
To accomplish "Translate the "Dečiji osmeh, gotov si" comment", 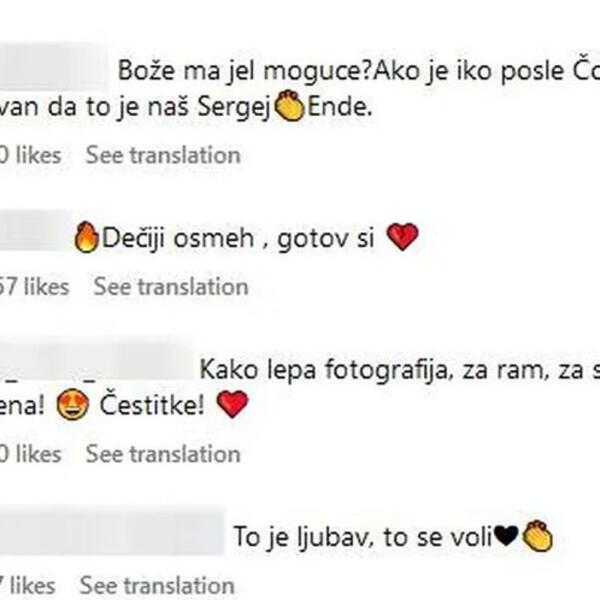I will click(170, 287).
